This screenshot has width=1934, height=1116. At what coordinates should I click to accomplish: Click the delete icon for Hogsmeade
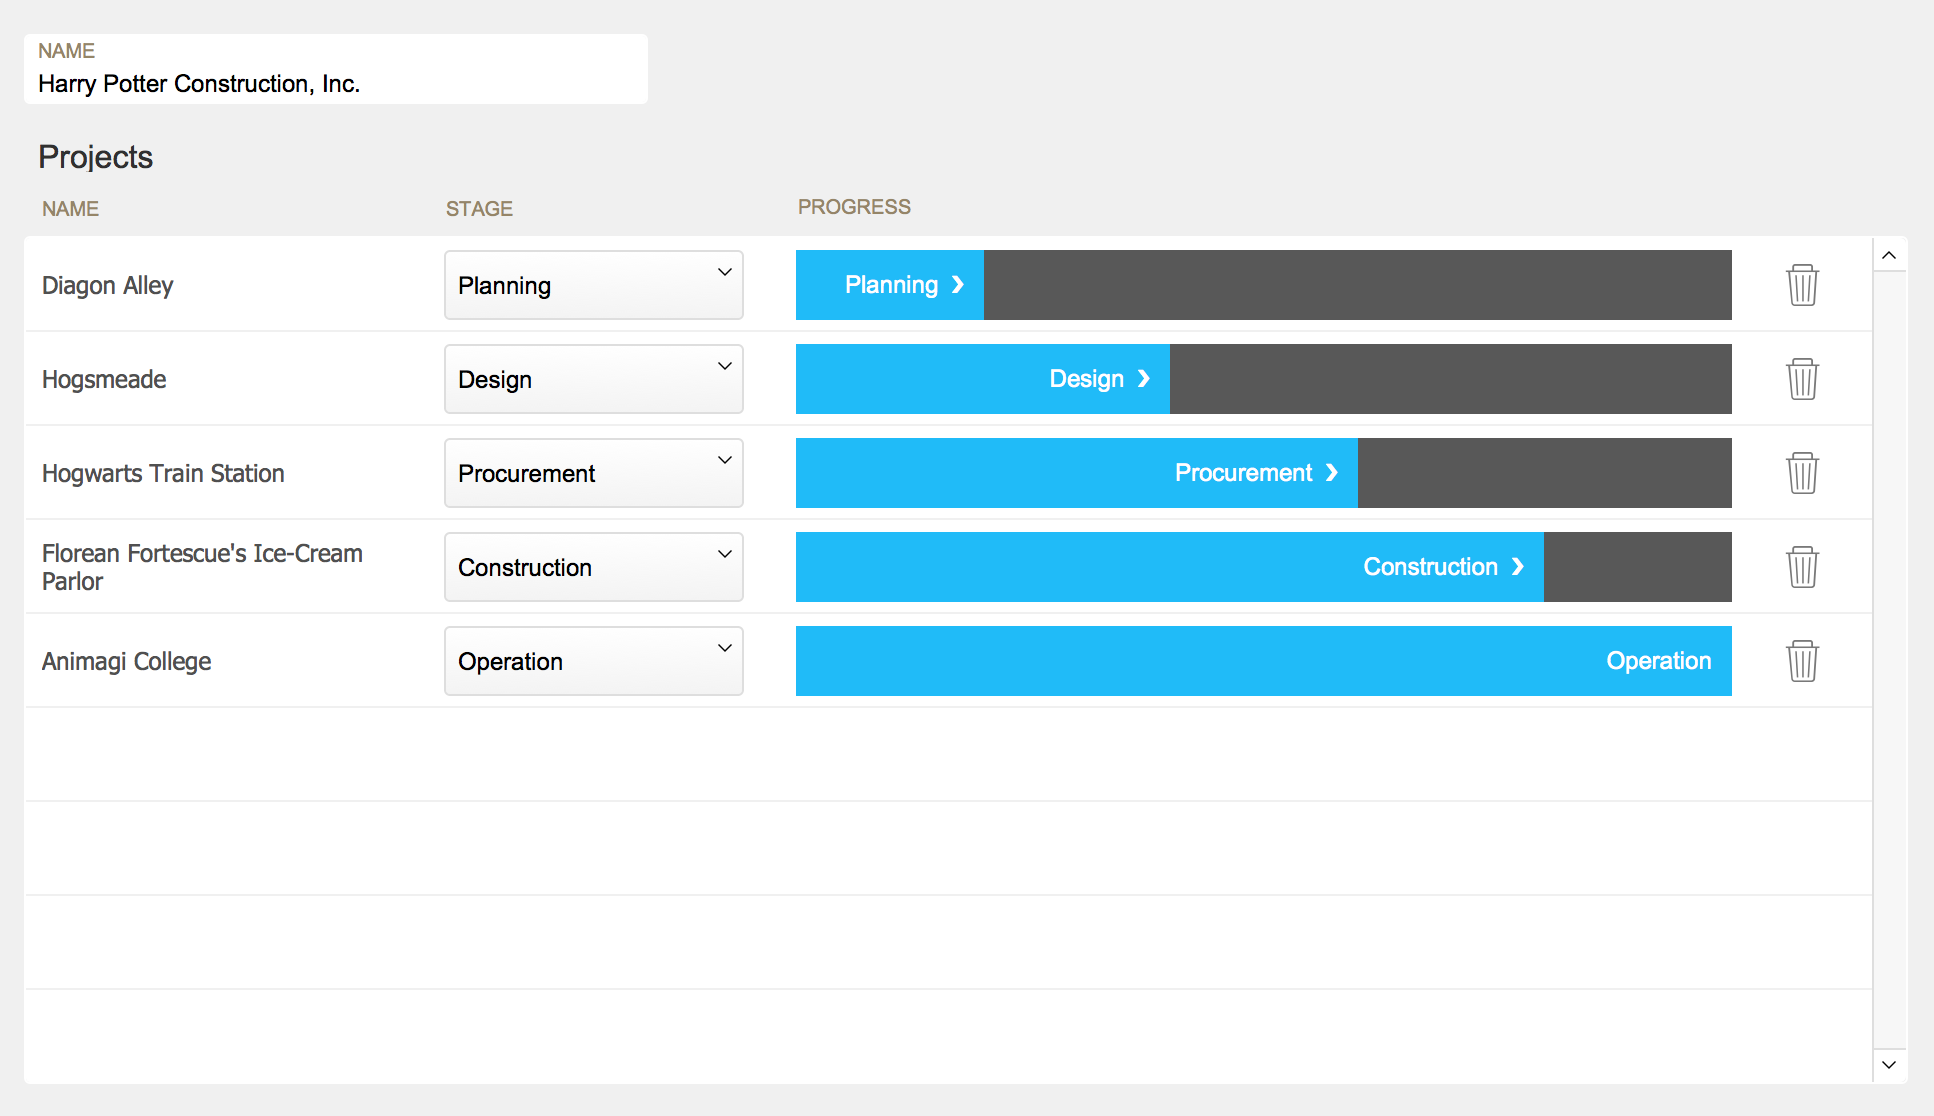[x=1804, y=377]
